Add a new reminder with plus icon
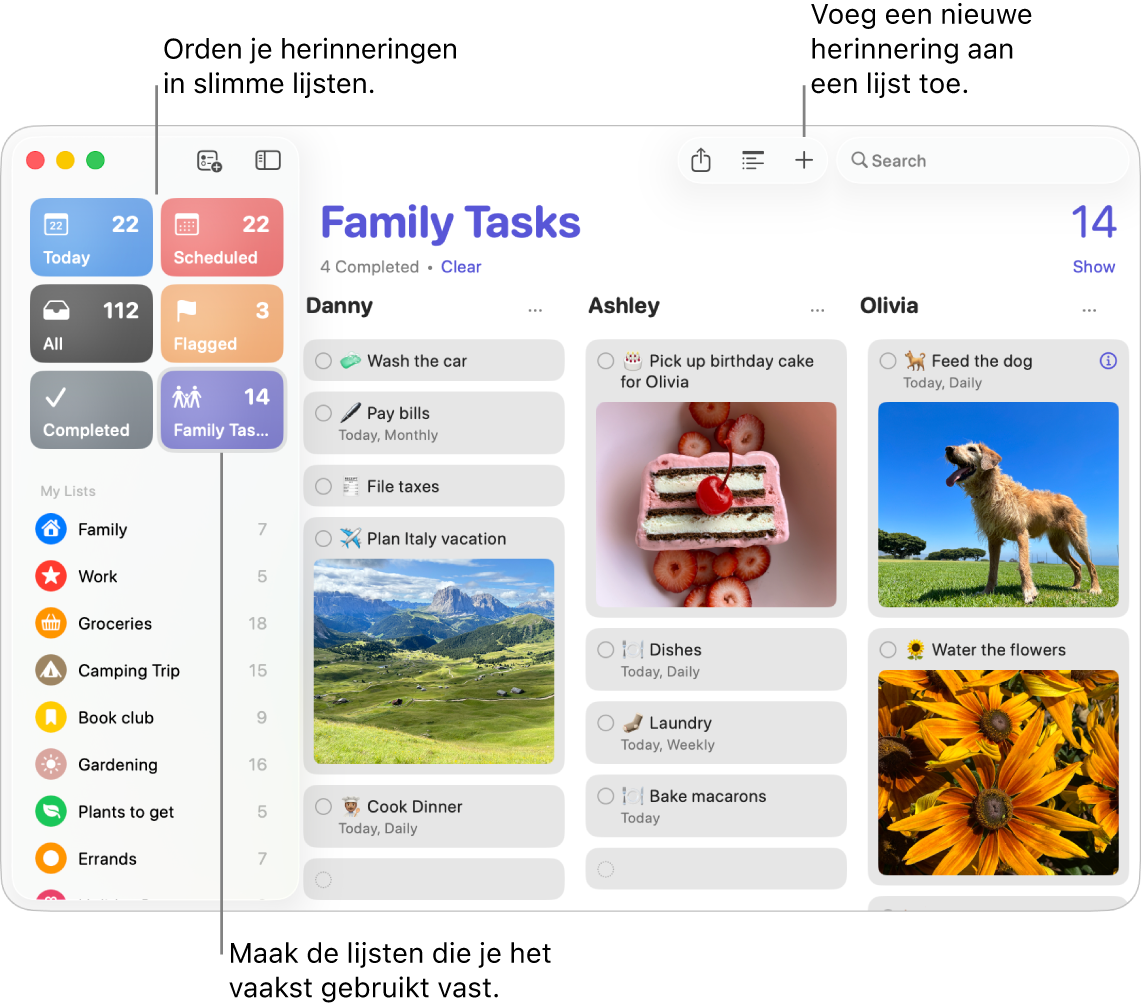 pos(806,160)
